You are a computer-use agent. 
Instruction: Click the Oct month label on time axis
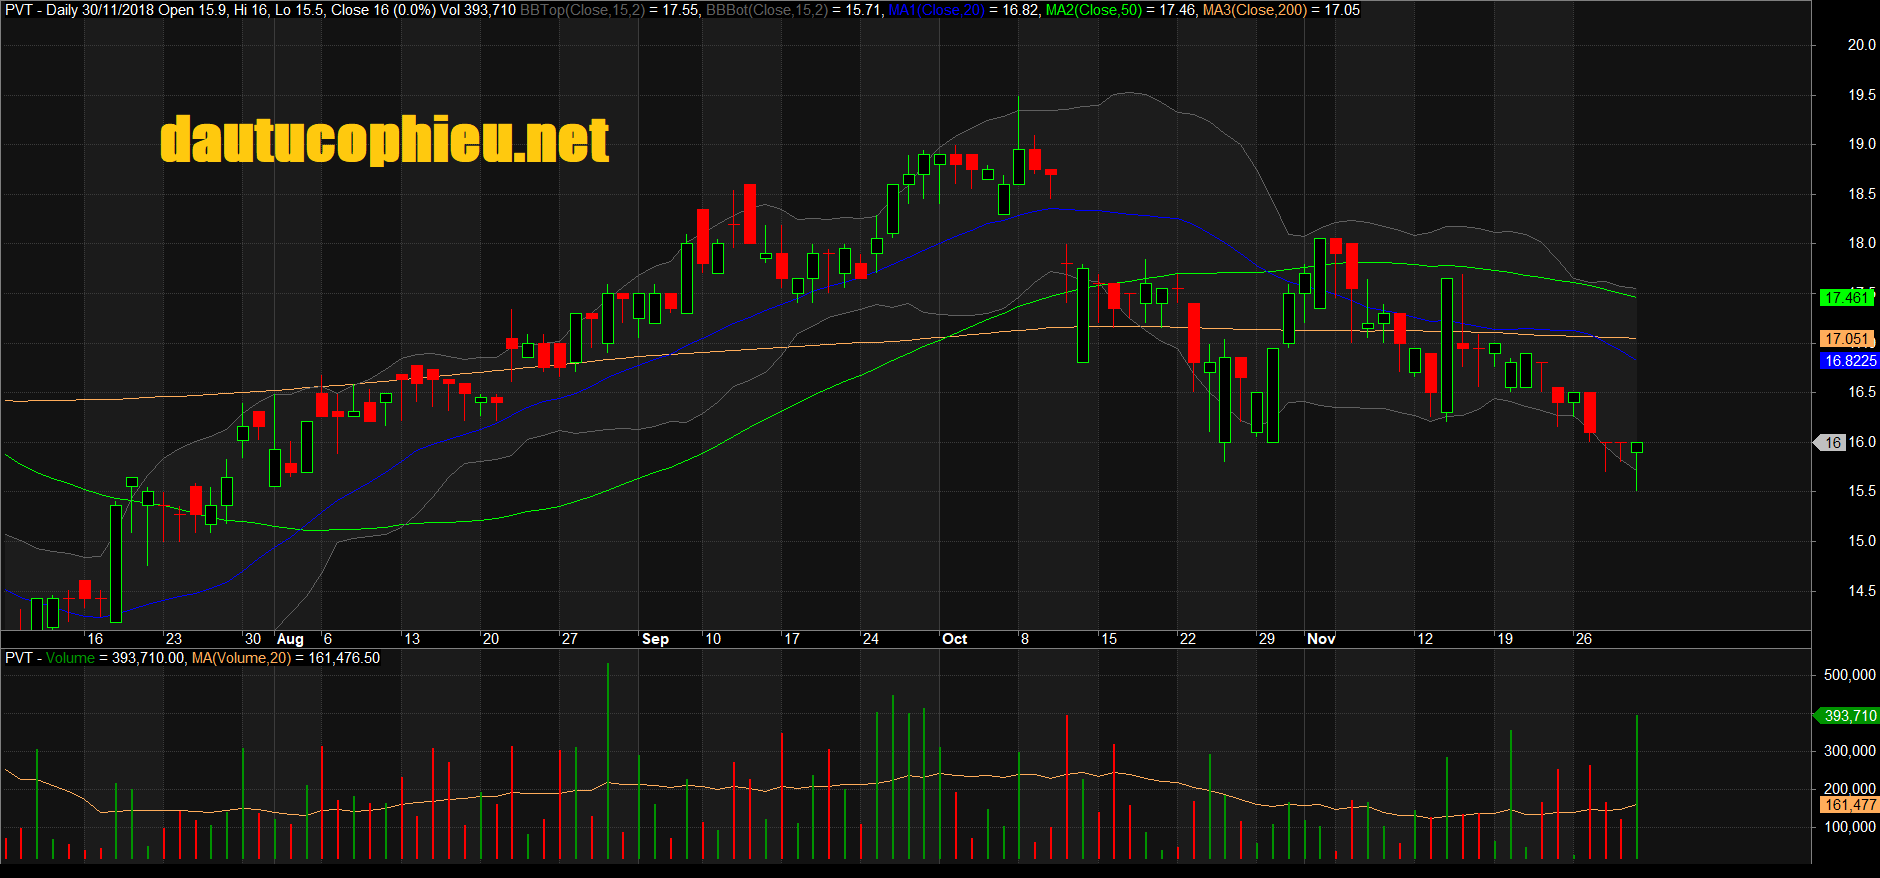click(x=954, y=639)
